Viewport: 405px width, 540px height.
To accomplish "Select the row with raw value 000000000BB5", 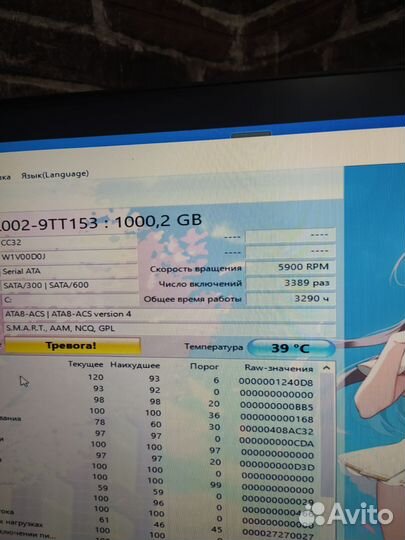I will [160, 404].
